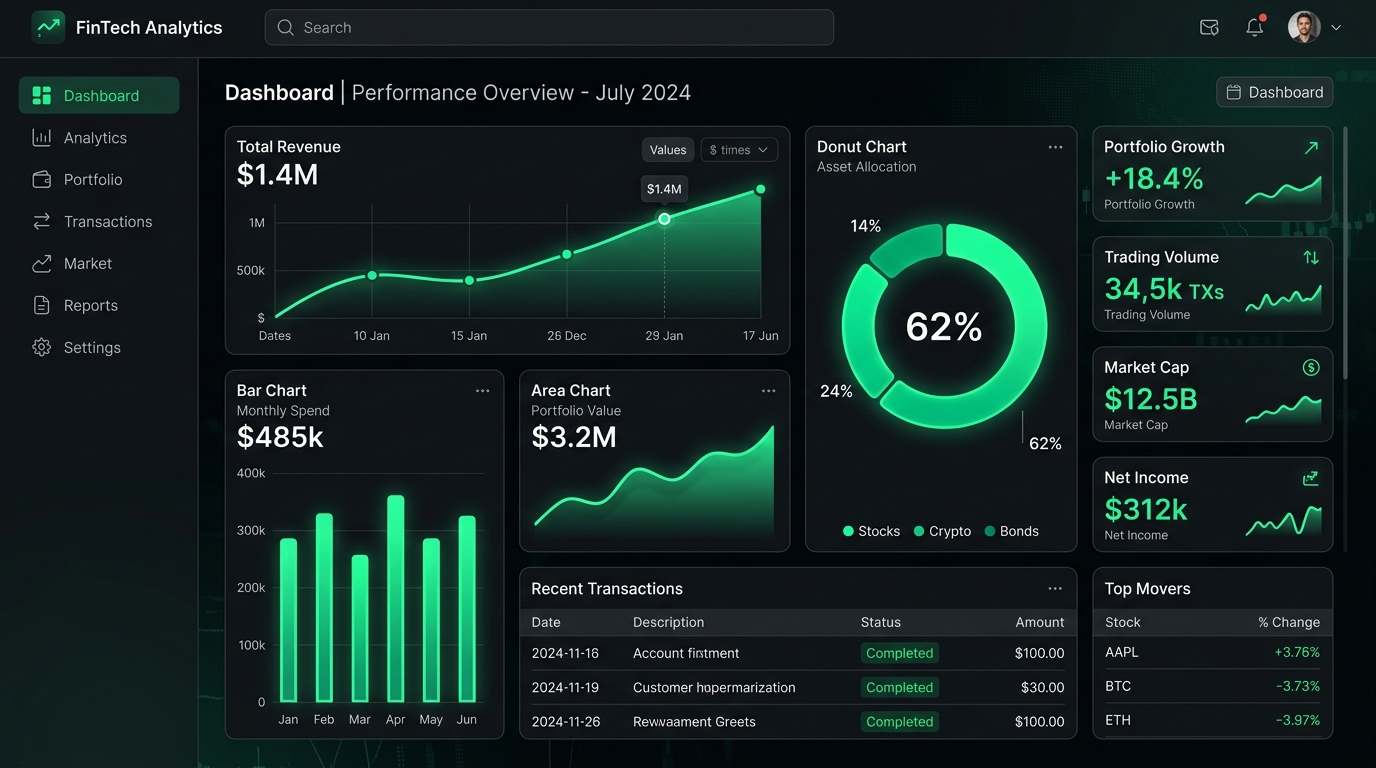Click the Portfolio Growth arrow icon

click(x=1311, y=148)
